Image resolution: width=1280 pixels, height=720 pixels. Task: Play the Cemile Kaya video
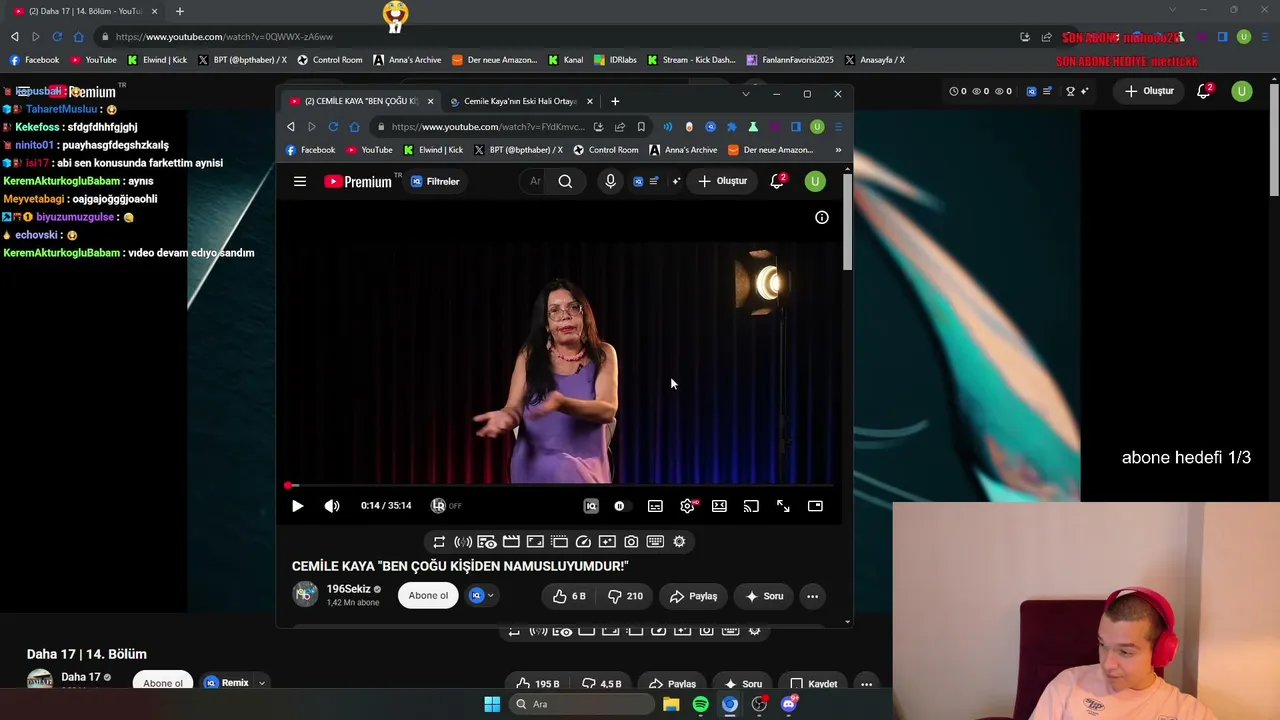297,506
